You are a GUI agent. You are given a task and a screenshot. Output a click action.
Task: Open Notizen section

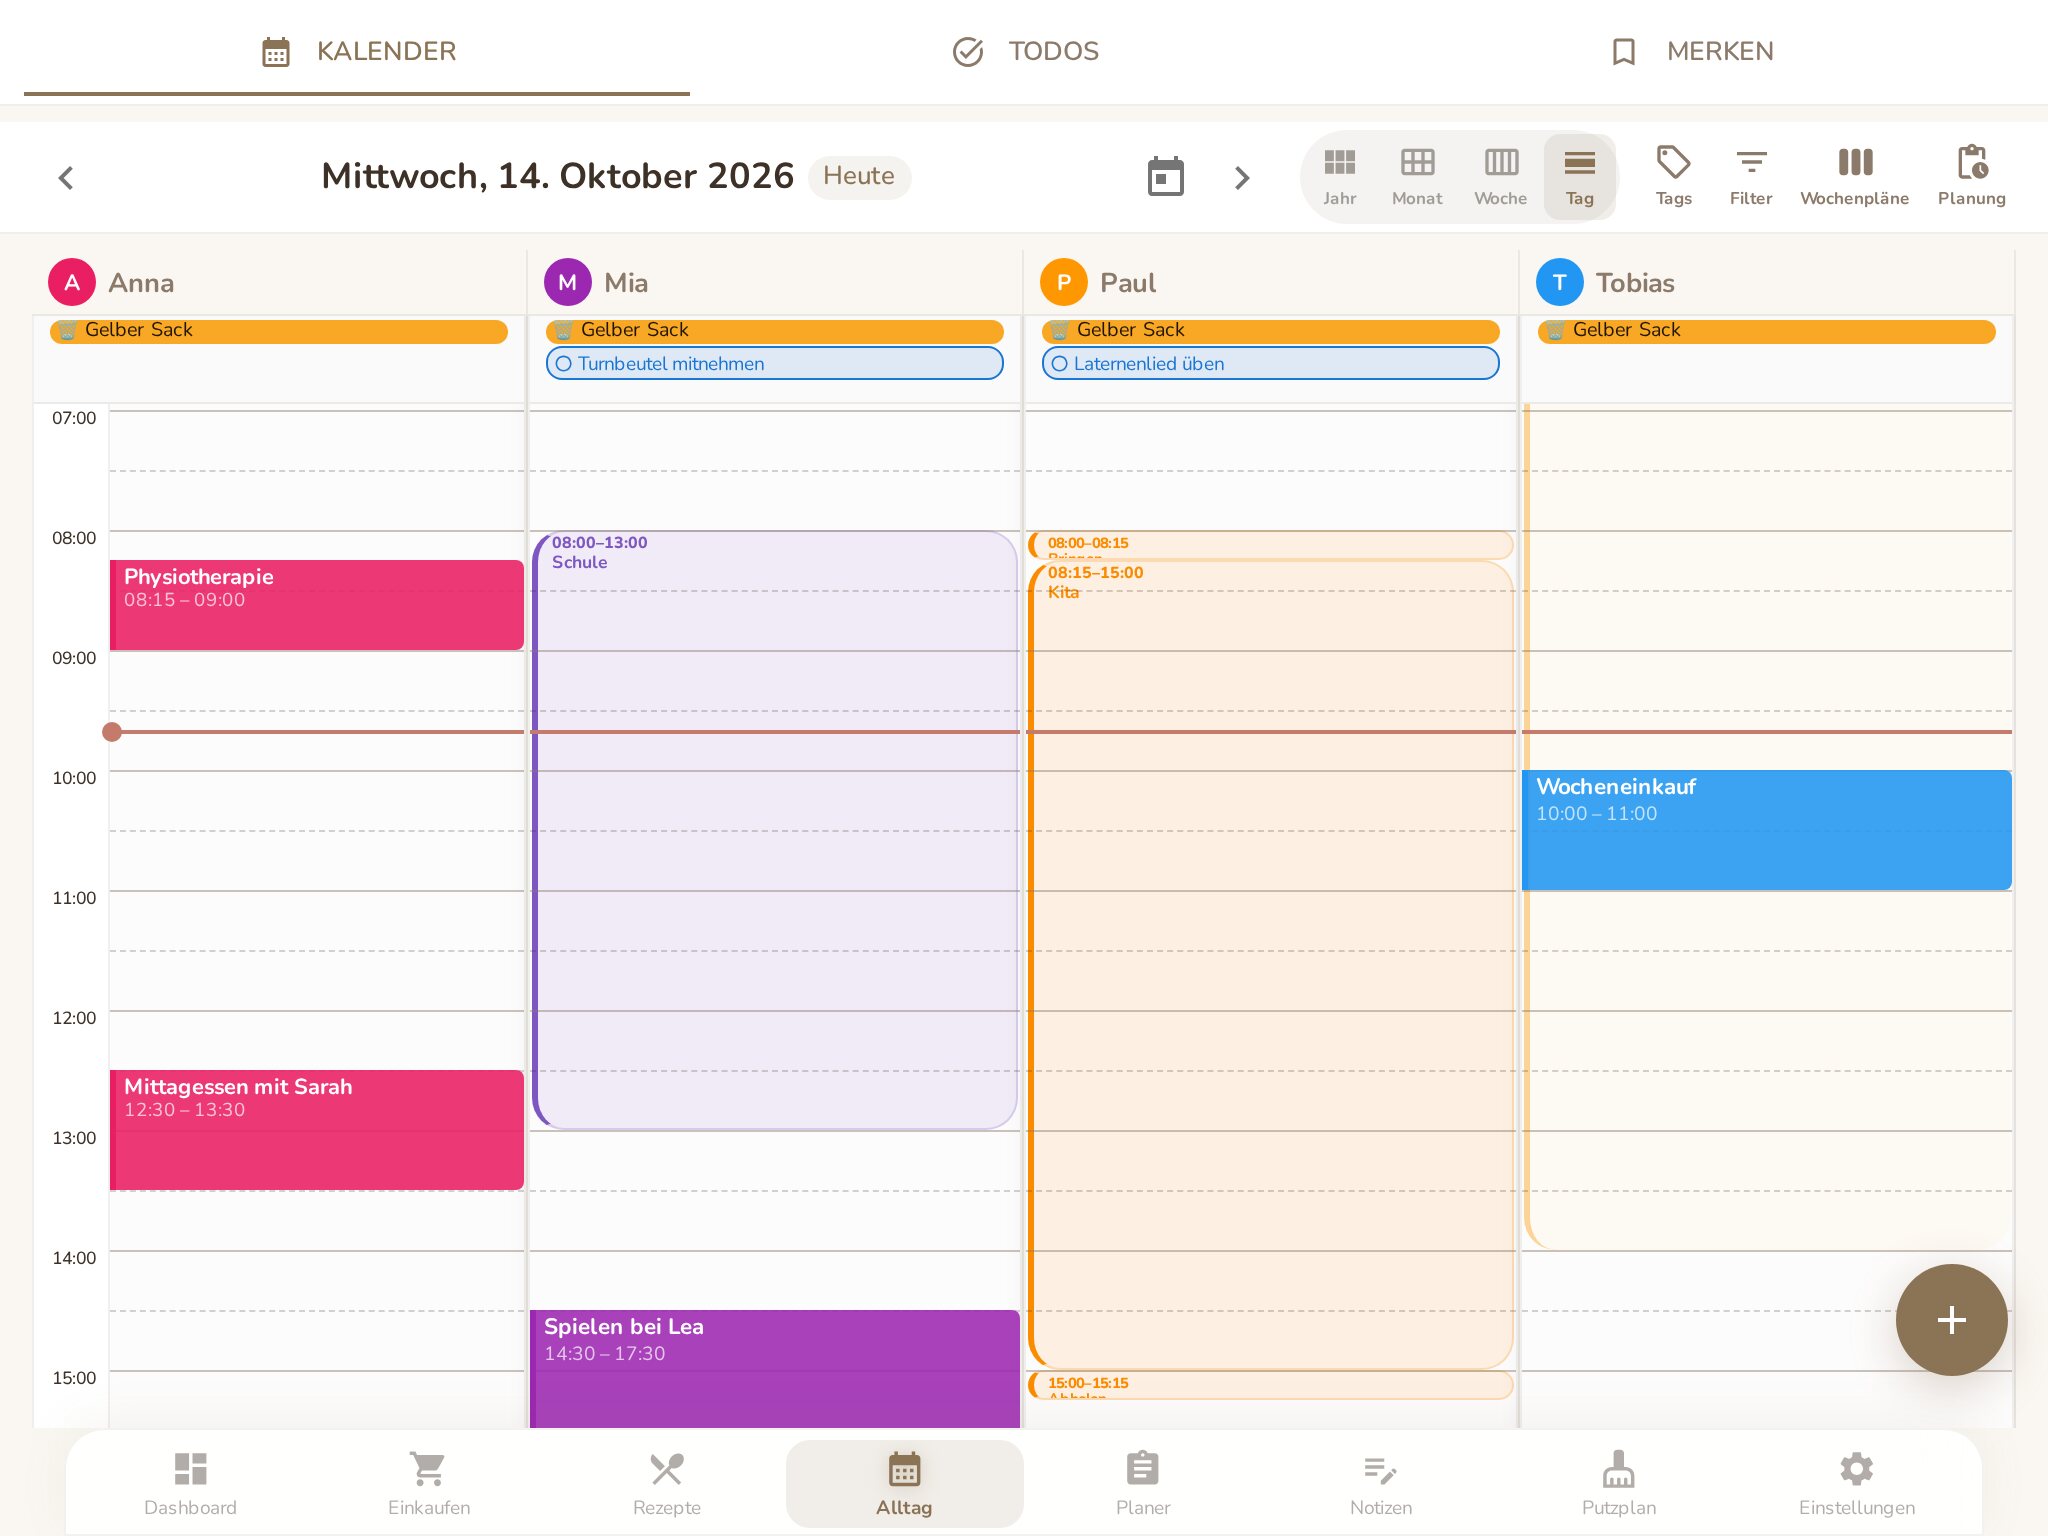click(x=1381, y=1484)
